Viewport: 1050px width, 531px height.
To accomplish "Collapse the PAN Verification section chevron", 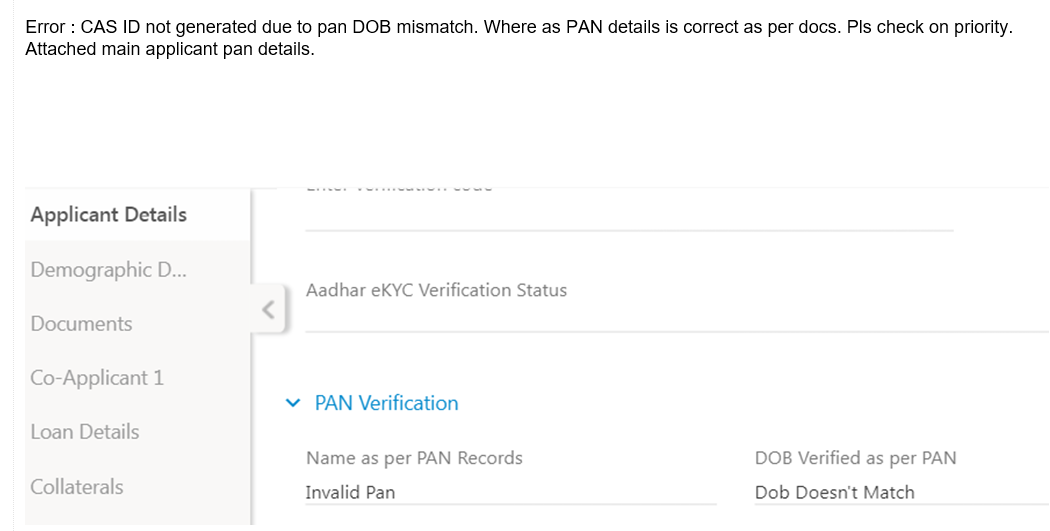I will click(x=292, y=403).
